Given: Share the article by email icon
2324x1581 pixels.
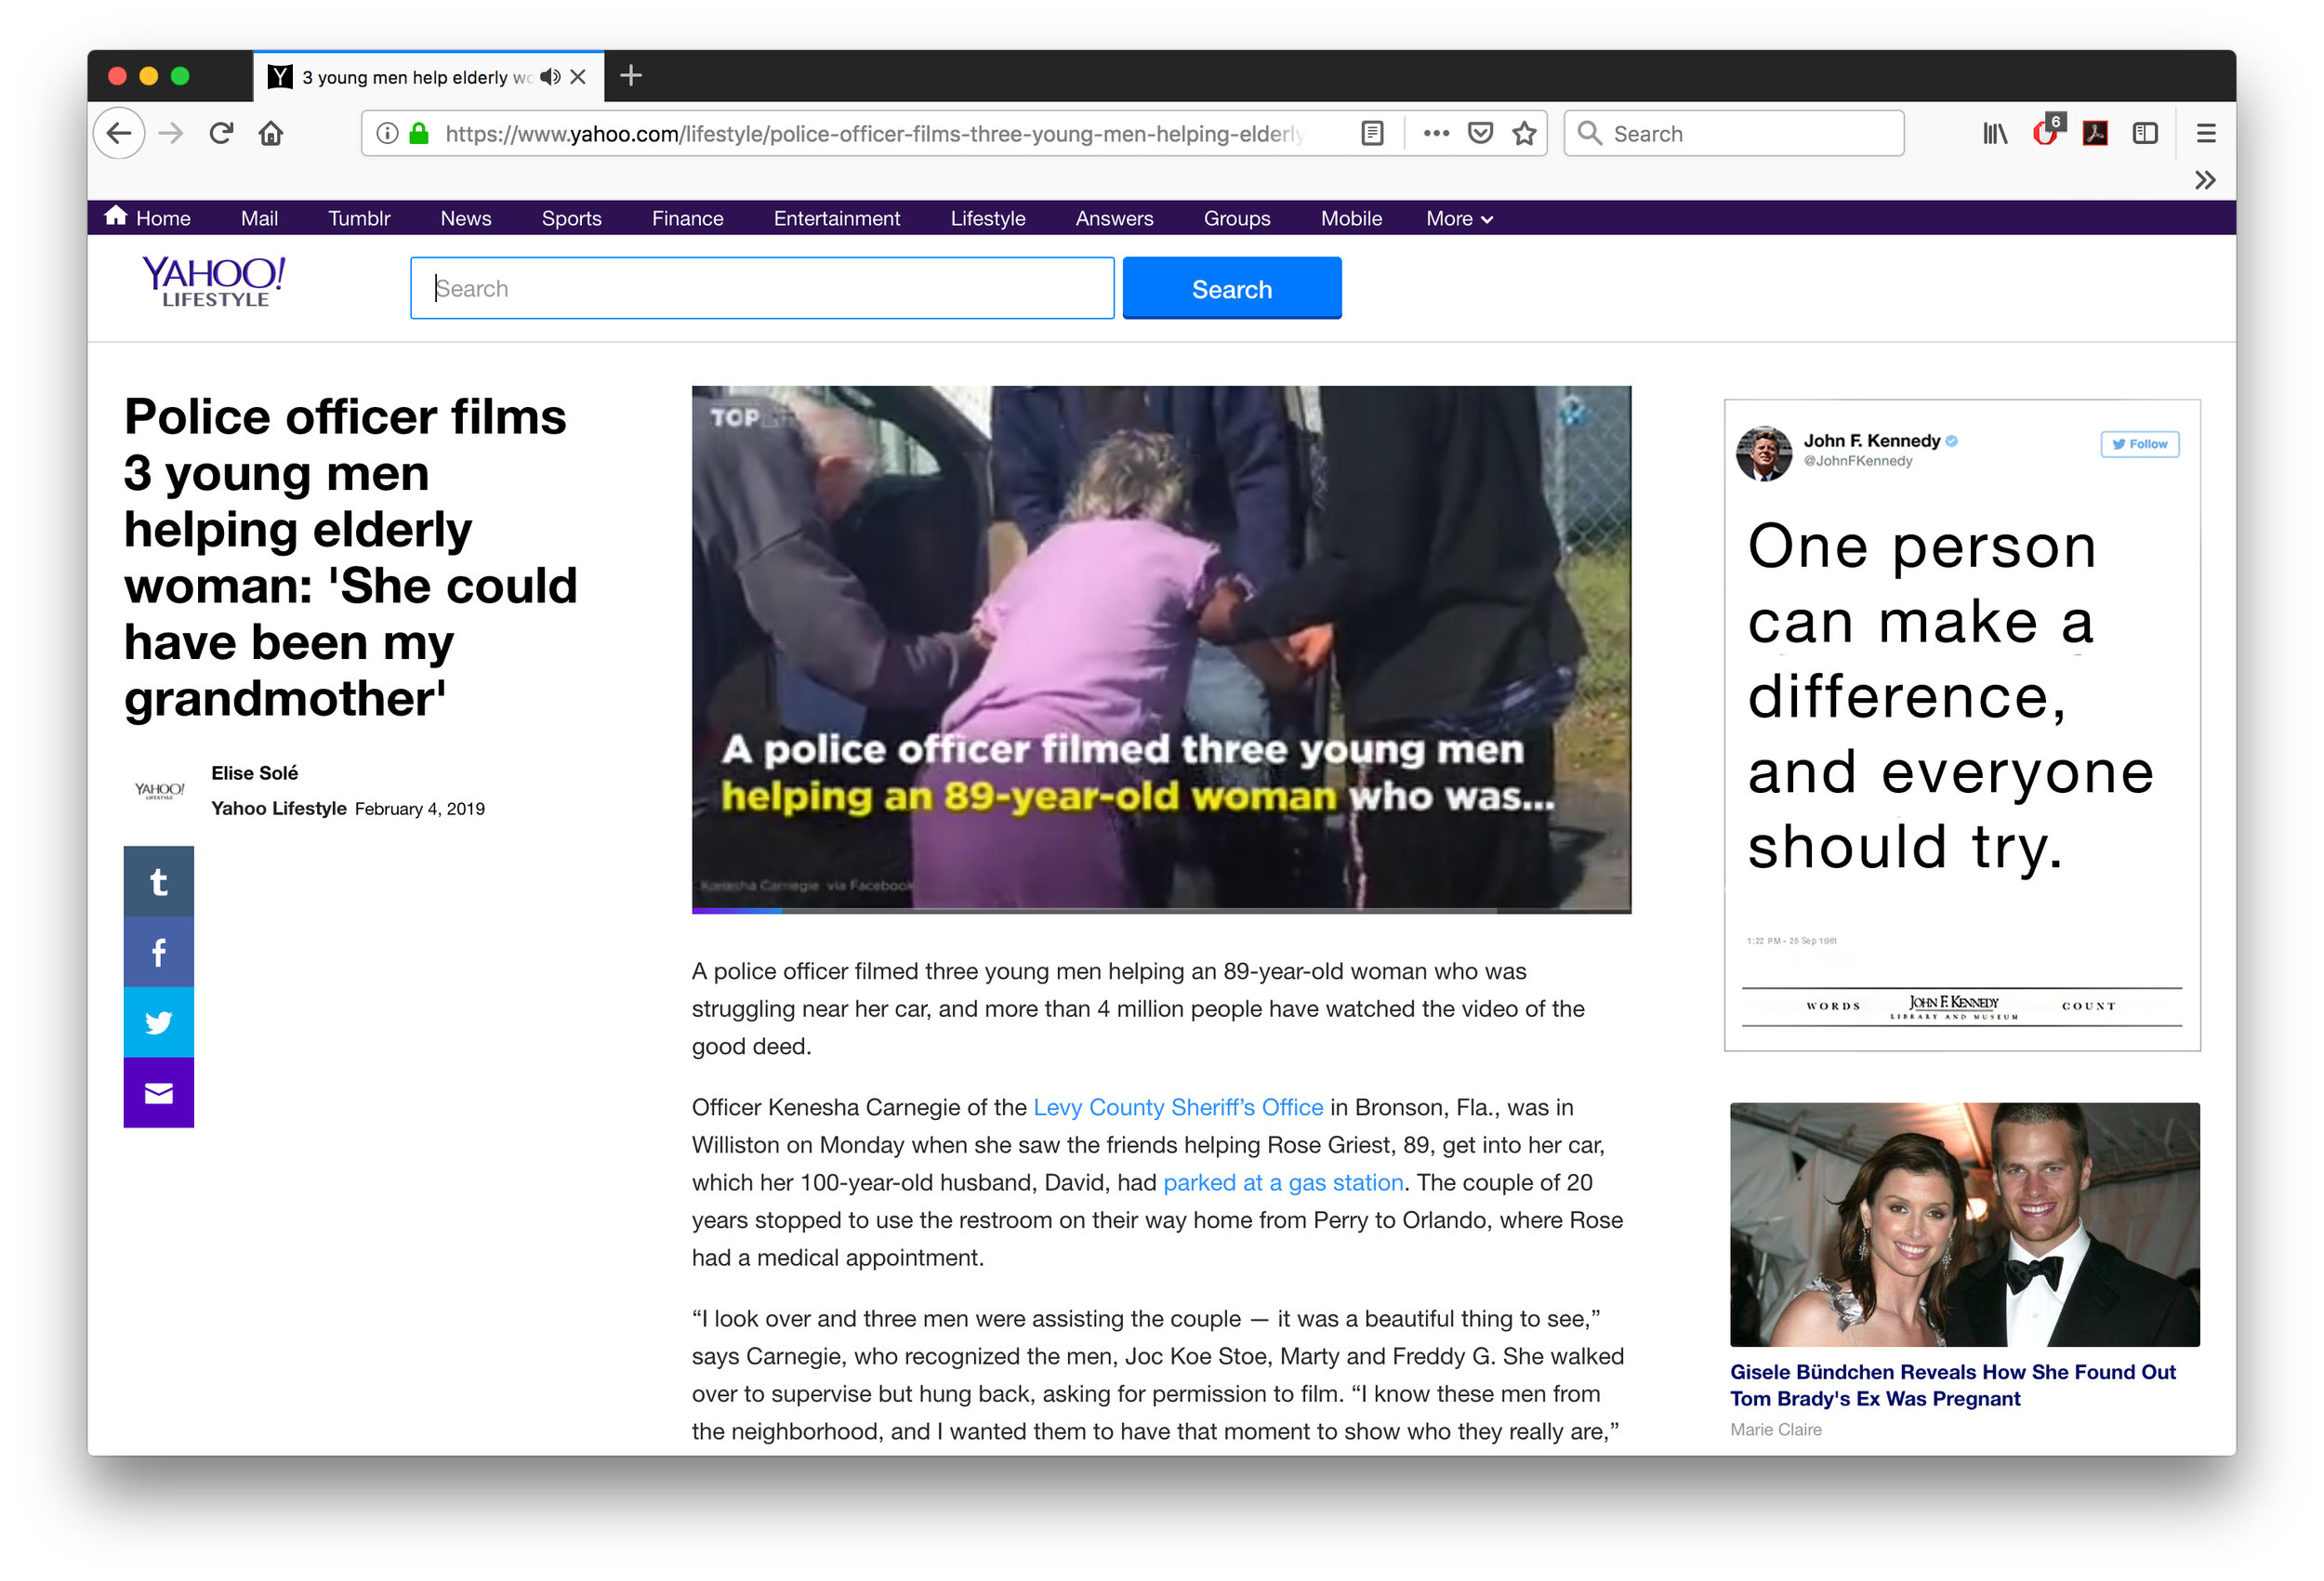Looking at the screenshot, I should pyautogui.click(x=158, y=1092).
